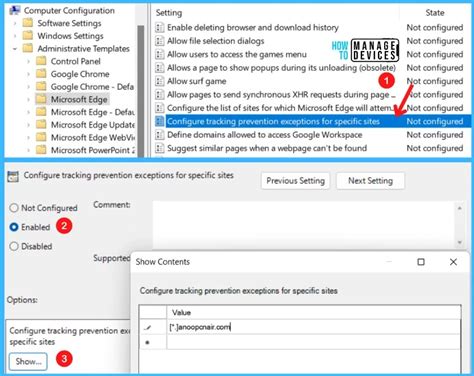Select the Google Chrome tree item
Image resolution: width=474 pixels, height=376 pixels.
(x=80, y=74)
